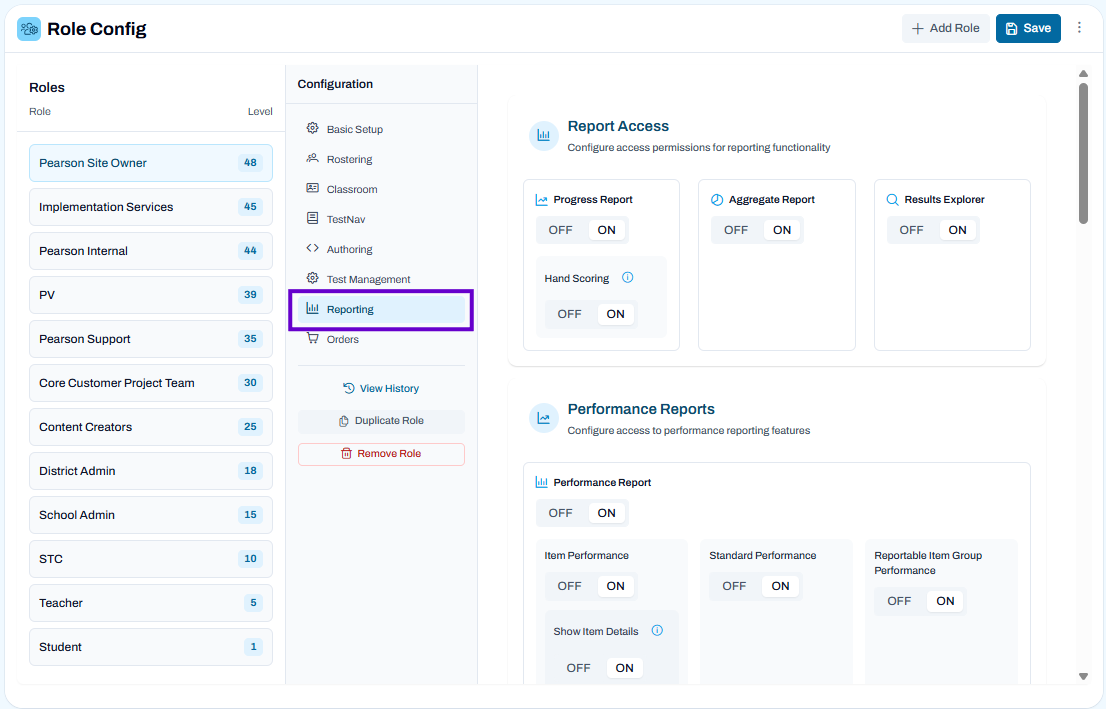
Task: Click the TestNav document icon
Action: pos(312,218)
